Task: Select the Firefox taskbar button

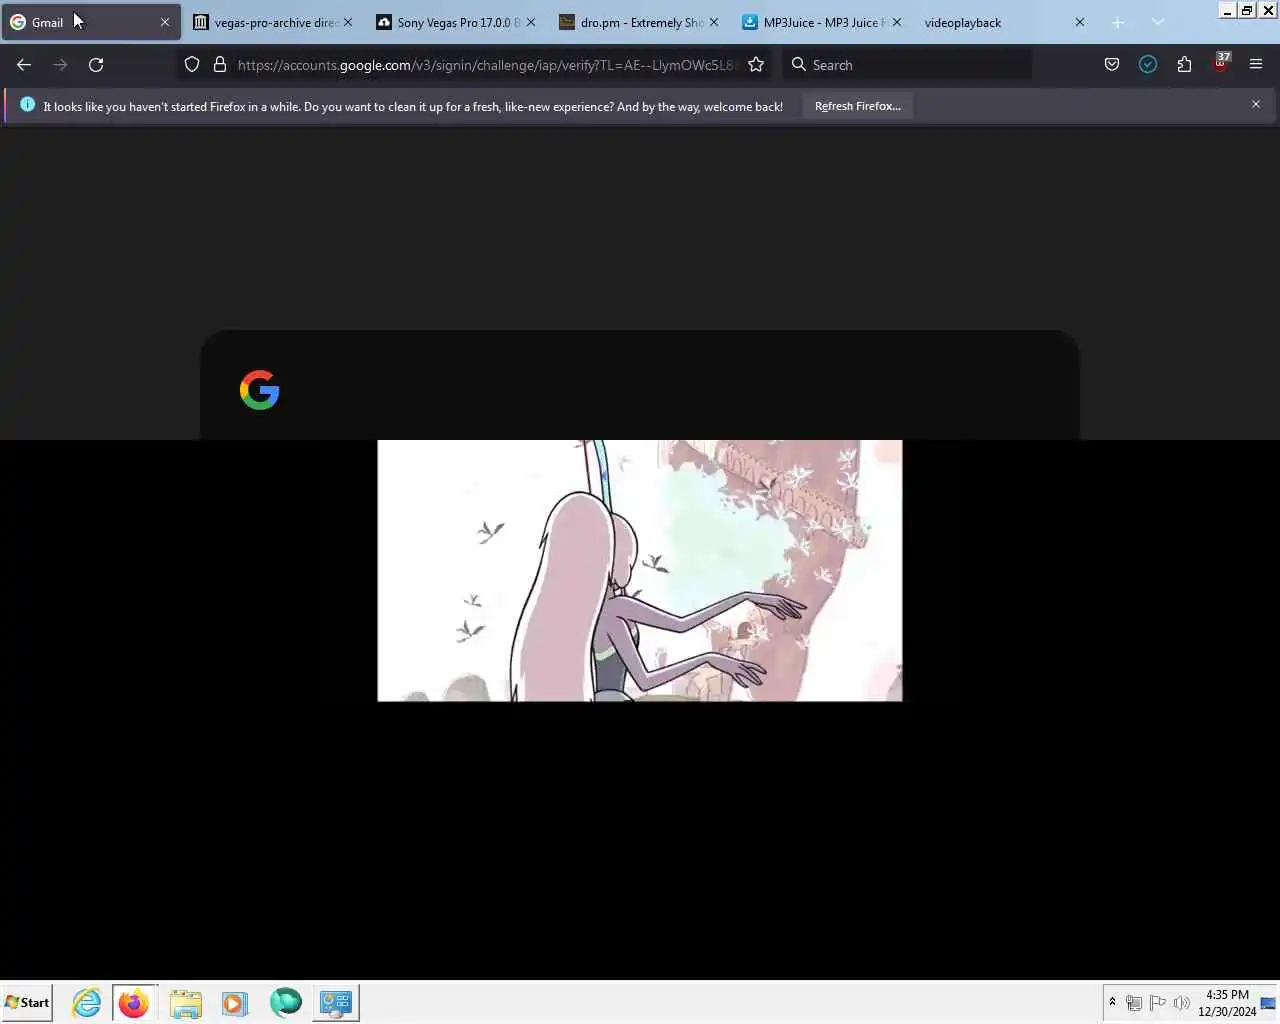Action: point(134,1002)
